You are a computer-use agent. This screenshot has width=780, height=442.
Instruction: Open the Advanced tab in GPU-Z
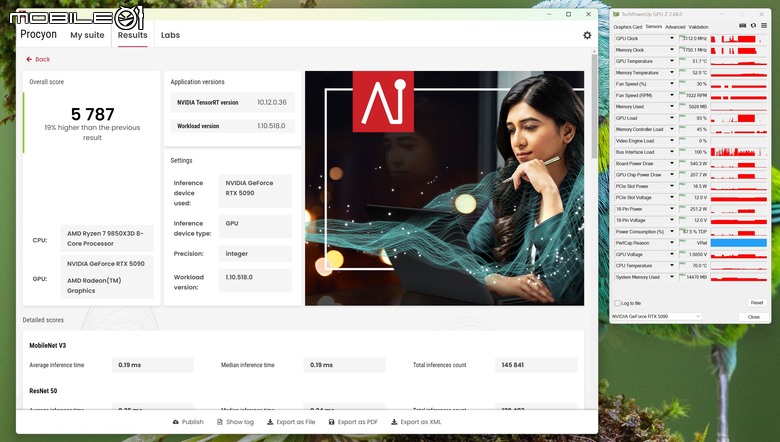click(675, 27)
